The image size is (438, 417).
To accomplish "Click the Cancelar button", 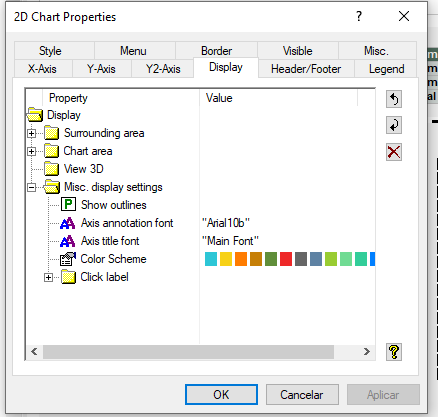I will click(x=302, y=395).
